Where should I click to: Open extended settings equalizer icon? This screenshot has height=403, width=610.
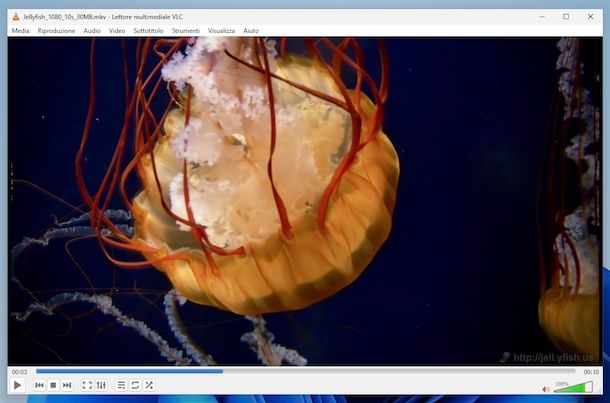coord(101,385)
